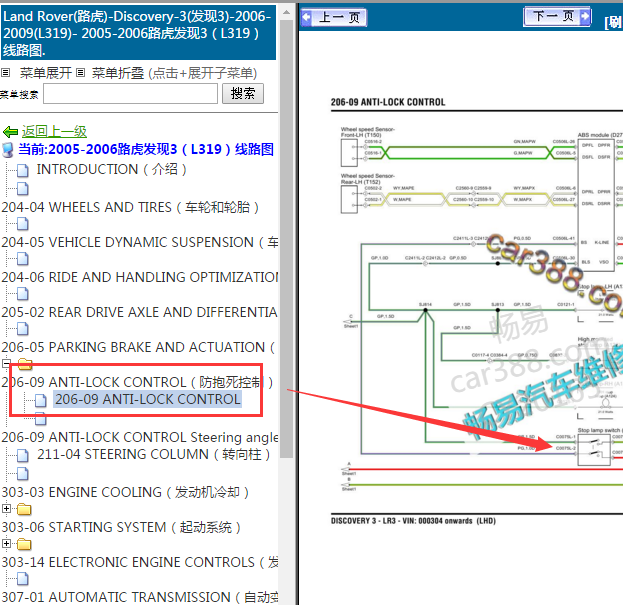Select 206-09 ANTI-LOCK CONTROL (防抱死控制) folder label

tap(137, 382)
